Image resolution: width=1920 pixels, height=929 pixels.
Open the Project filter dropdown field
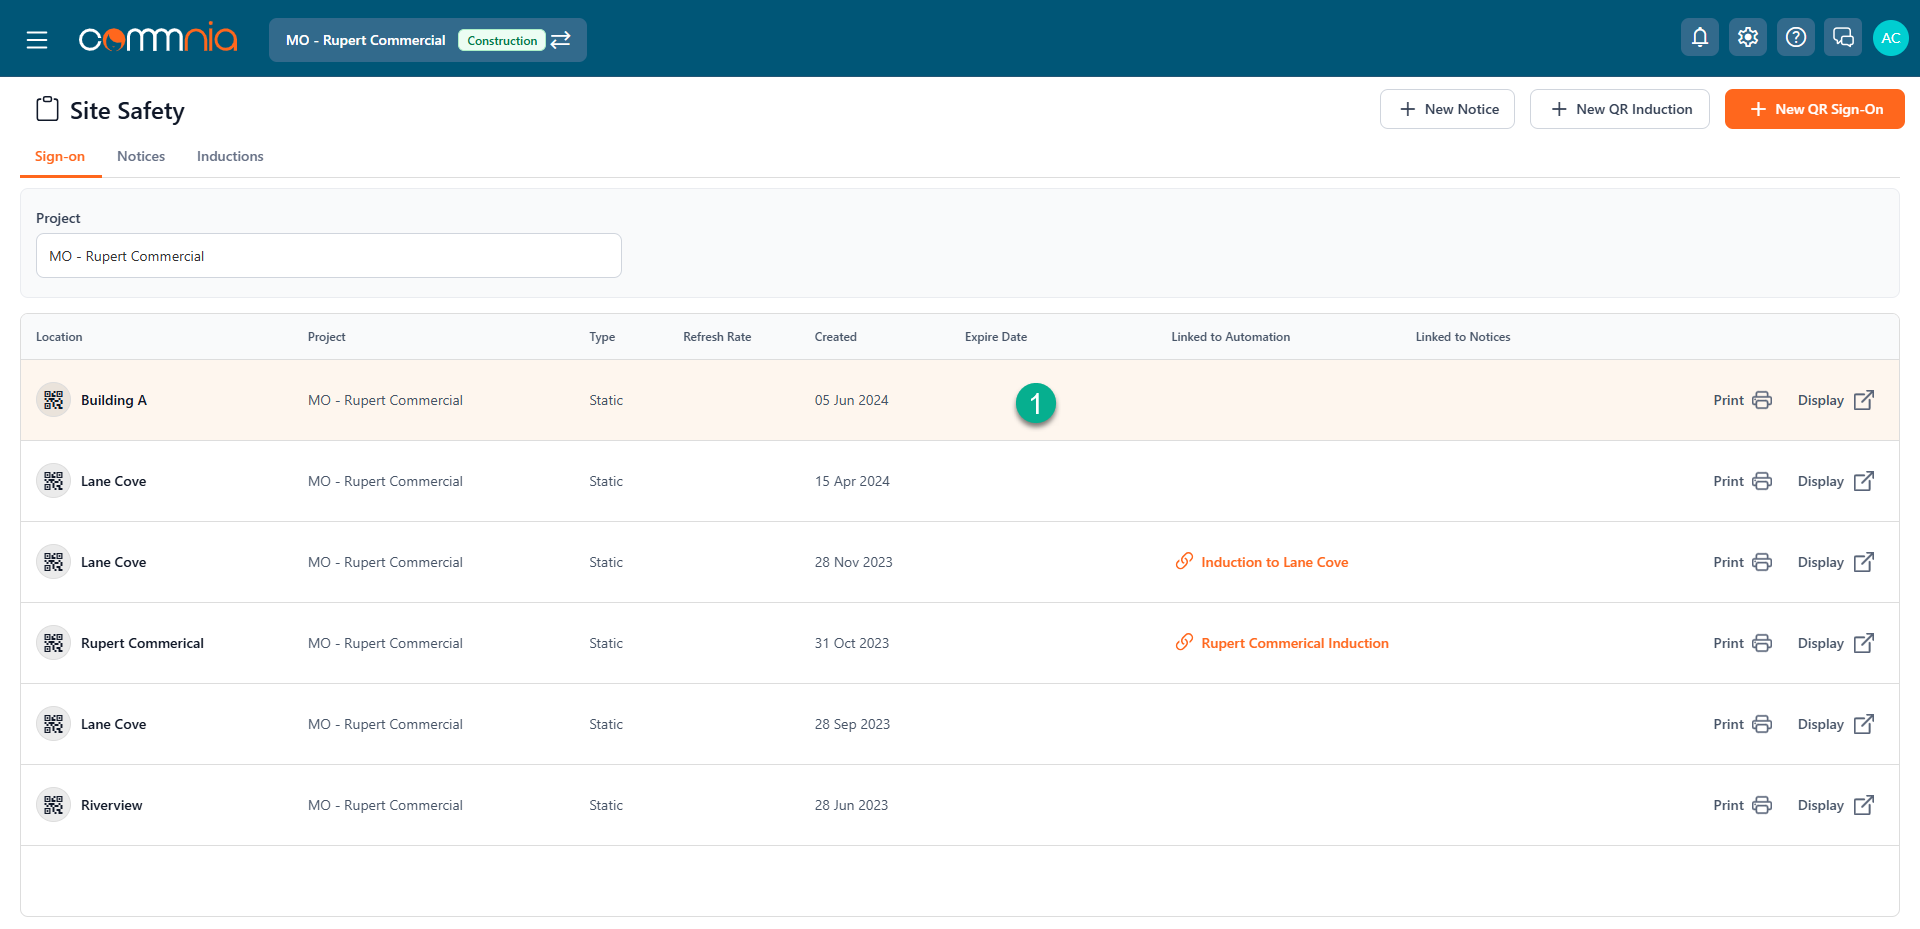(x=329, y=256)
